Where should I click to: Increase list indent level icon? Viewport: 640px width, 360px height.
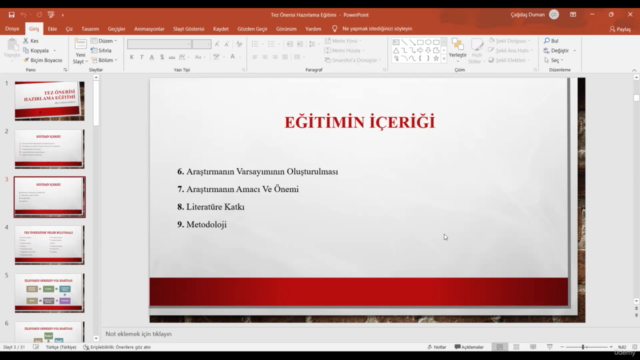(300, 44)
